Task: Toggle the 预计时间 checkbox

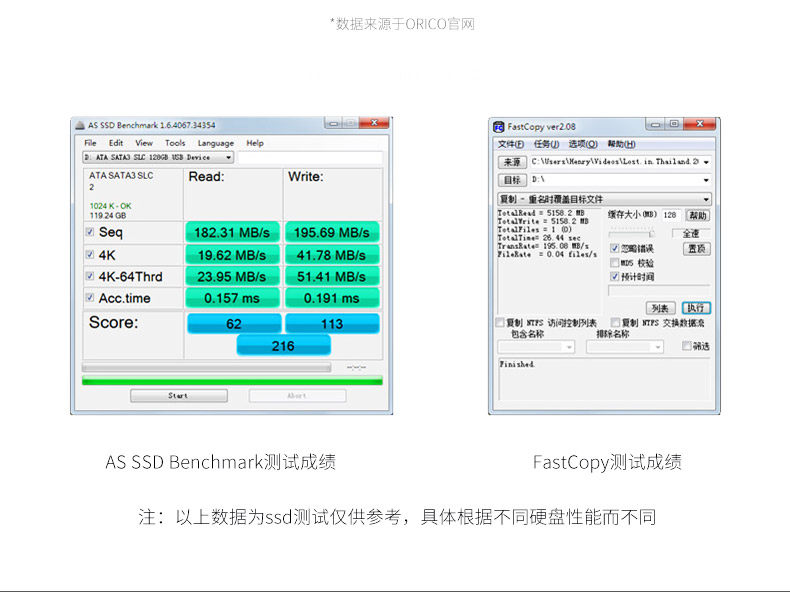Action: coord(614,276)
